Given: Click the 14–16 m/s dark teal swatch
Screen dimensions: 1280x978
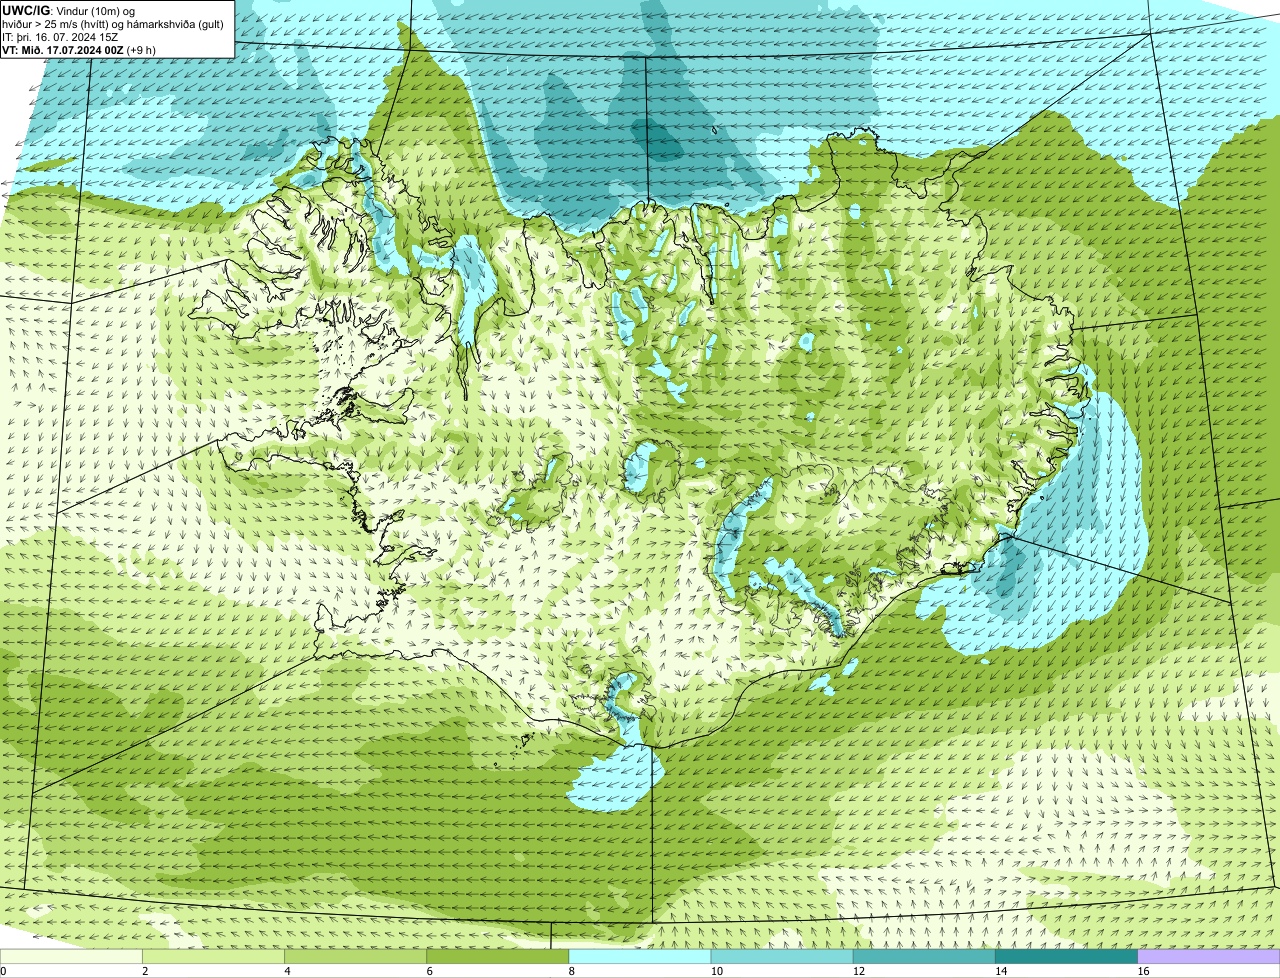Looking at the screenshot, I should click(1067, 957).
